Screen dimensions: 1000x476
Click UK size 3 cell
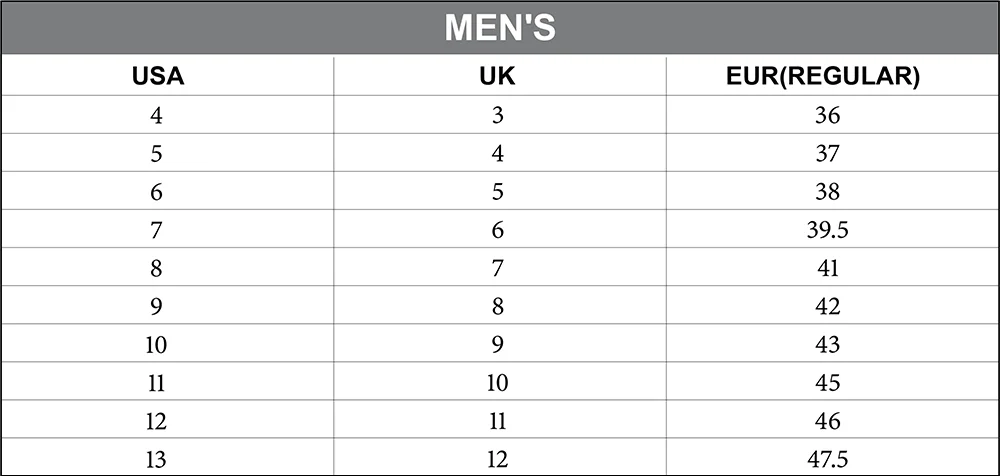pos(497,116)
